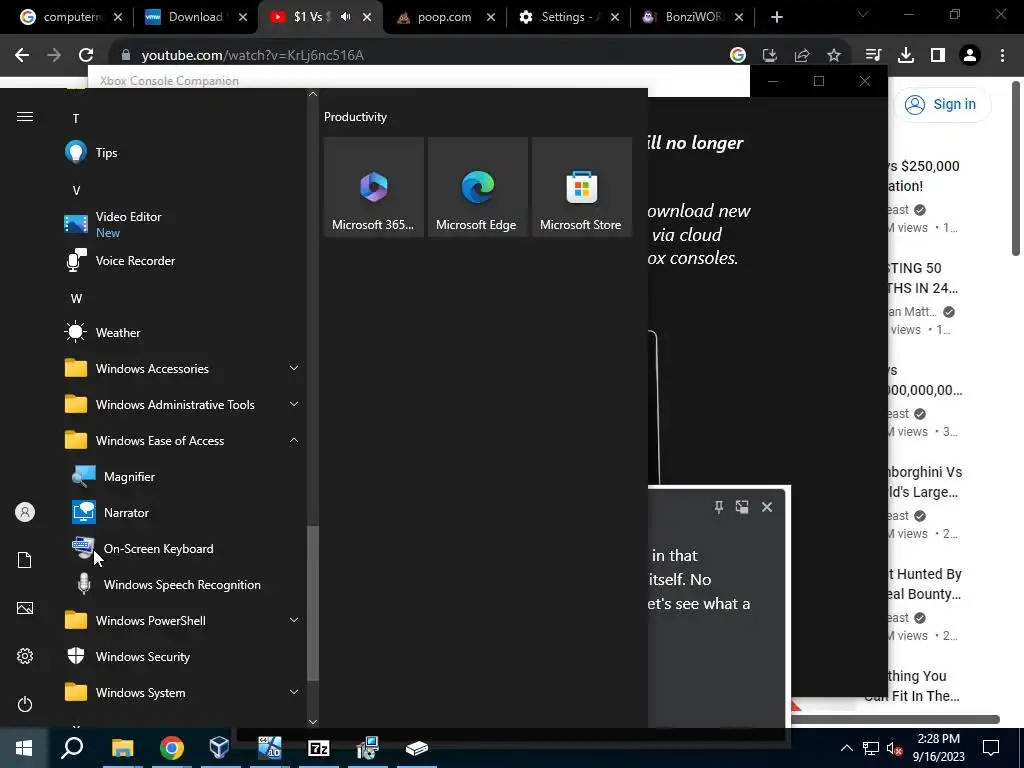Viewport: 1024px width, 768px height.
Task: Bookmark this page with star icon
Action: point(834,56)
